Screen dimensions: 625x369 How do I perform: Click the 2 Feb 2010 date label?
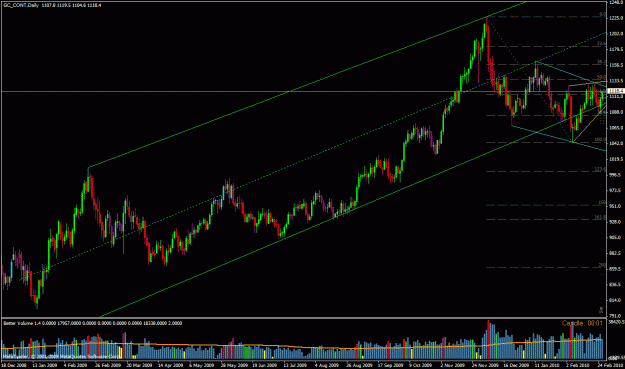pos(578,365)
